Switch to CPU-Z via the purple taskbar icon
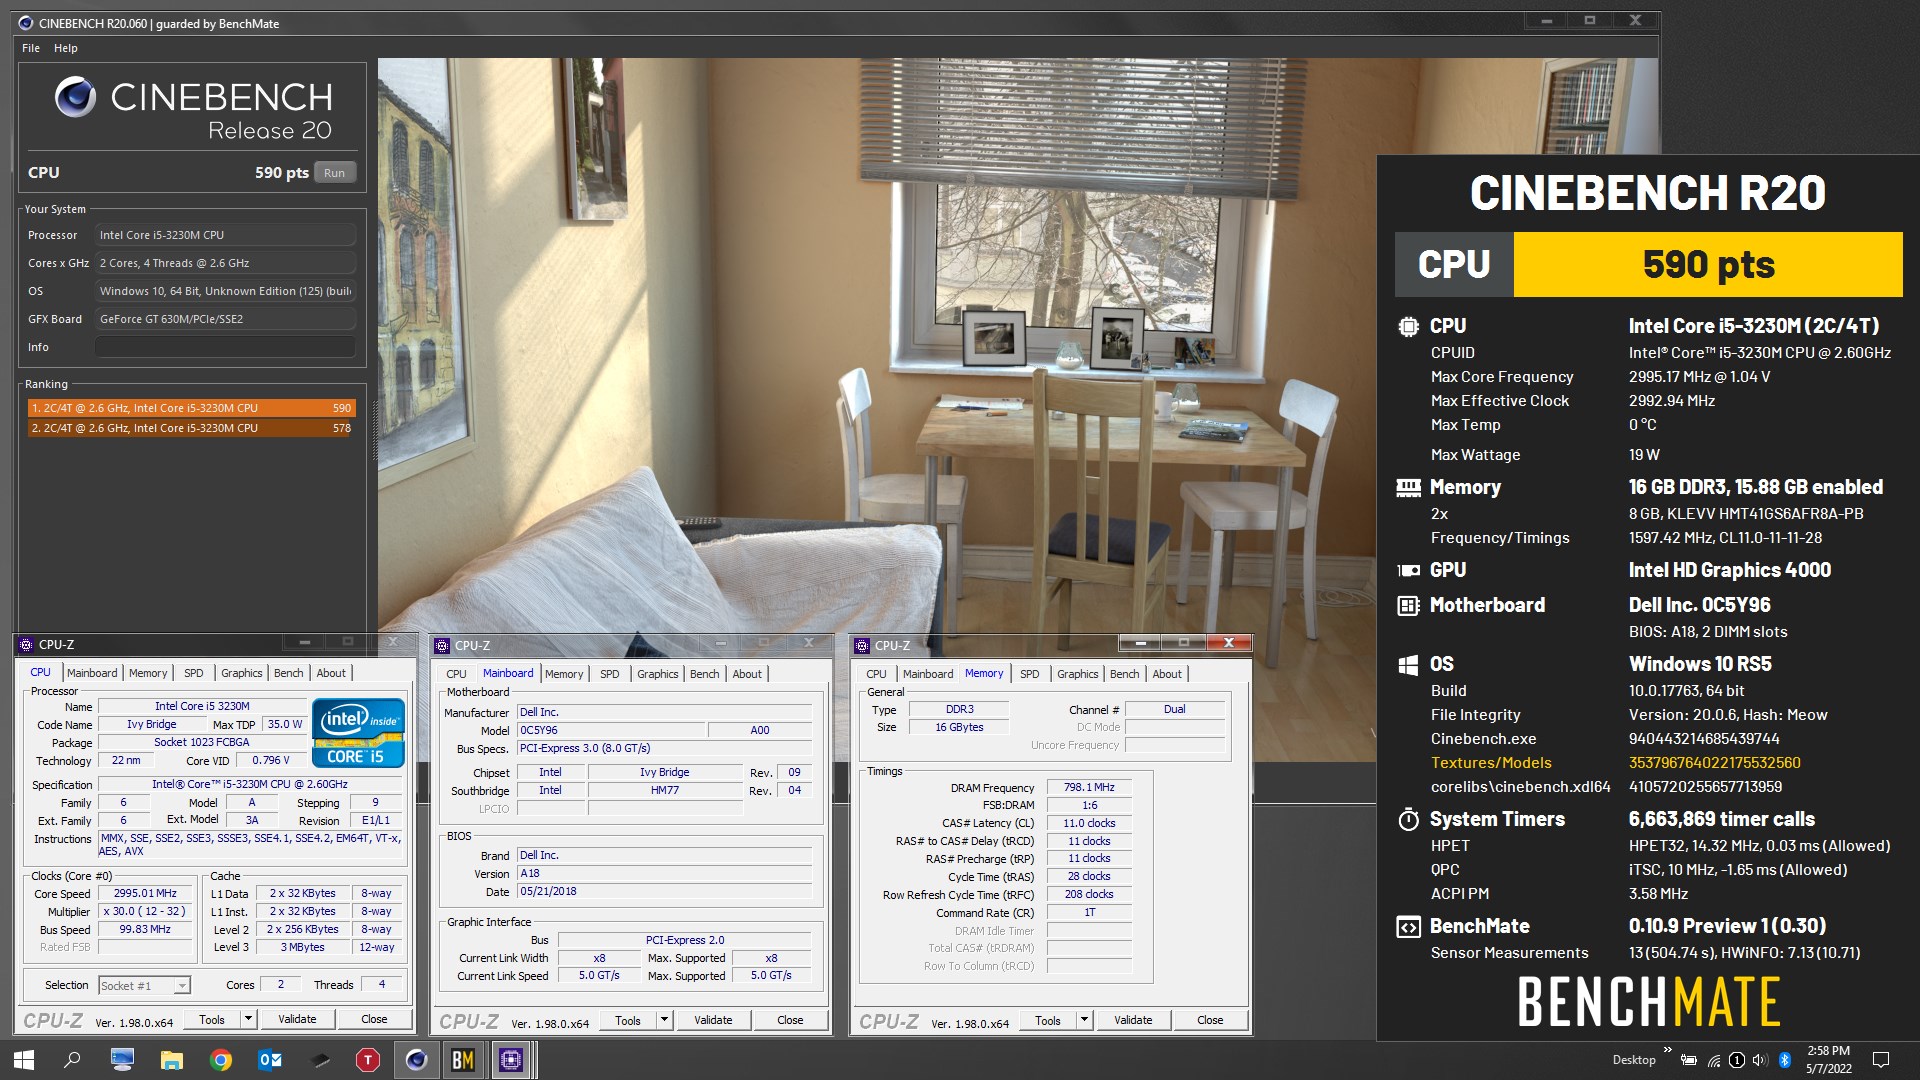The width and height of the screenshot is (1920, 1080). [x=511, y=1060]
